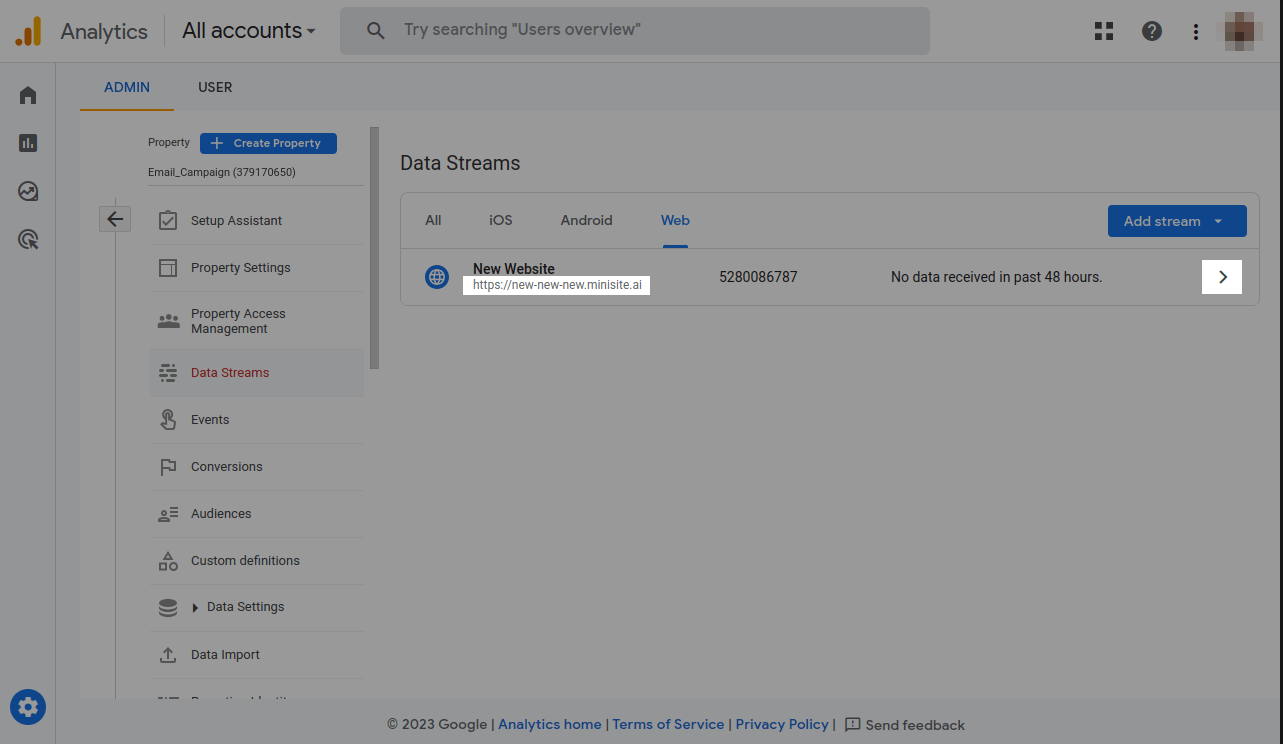Open the Admin gear icon
1283x744 pixels.
pyautogui.click(x=28, y=708)
